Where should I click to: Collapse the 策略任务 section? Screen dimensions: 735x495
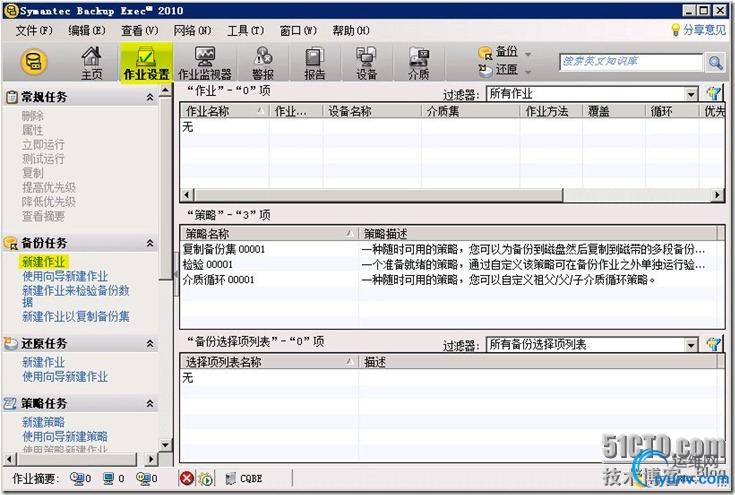click(150, 403)
